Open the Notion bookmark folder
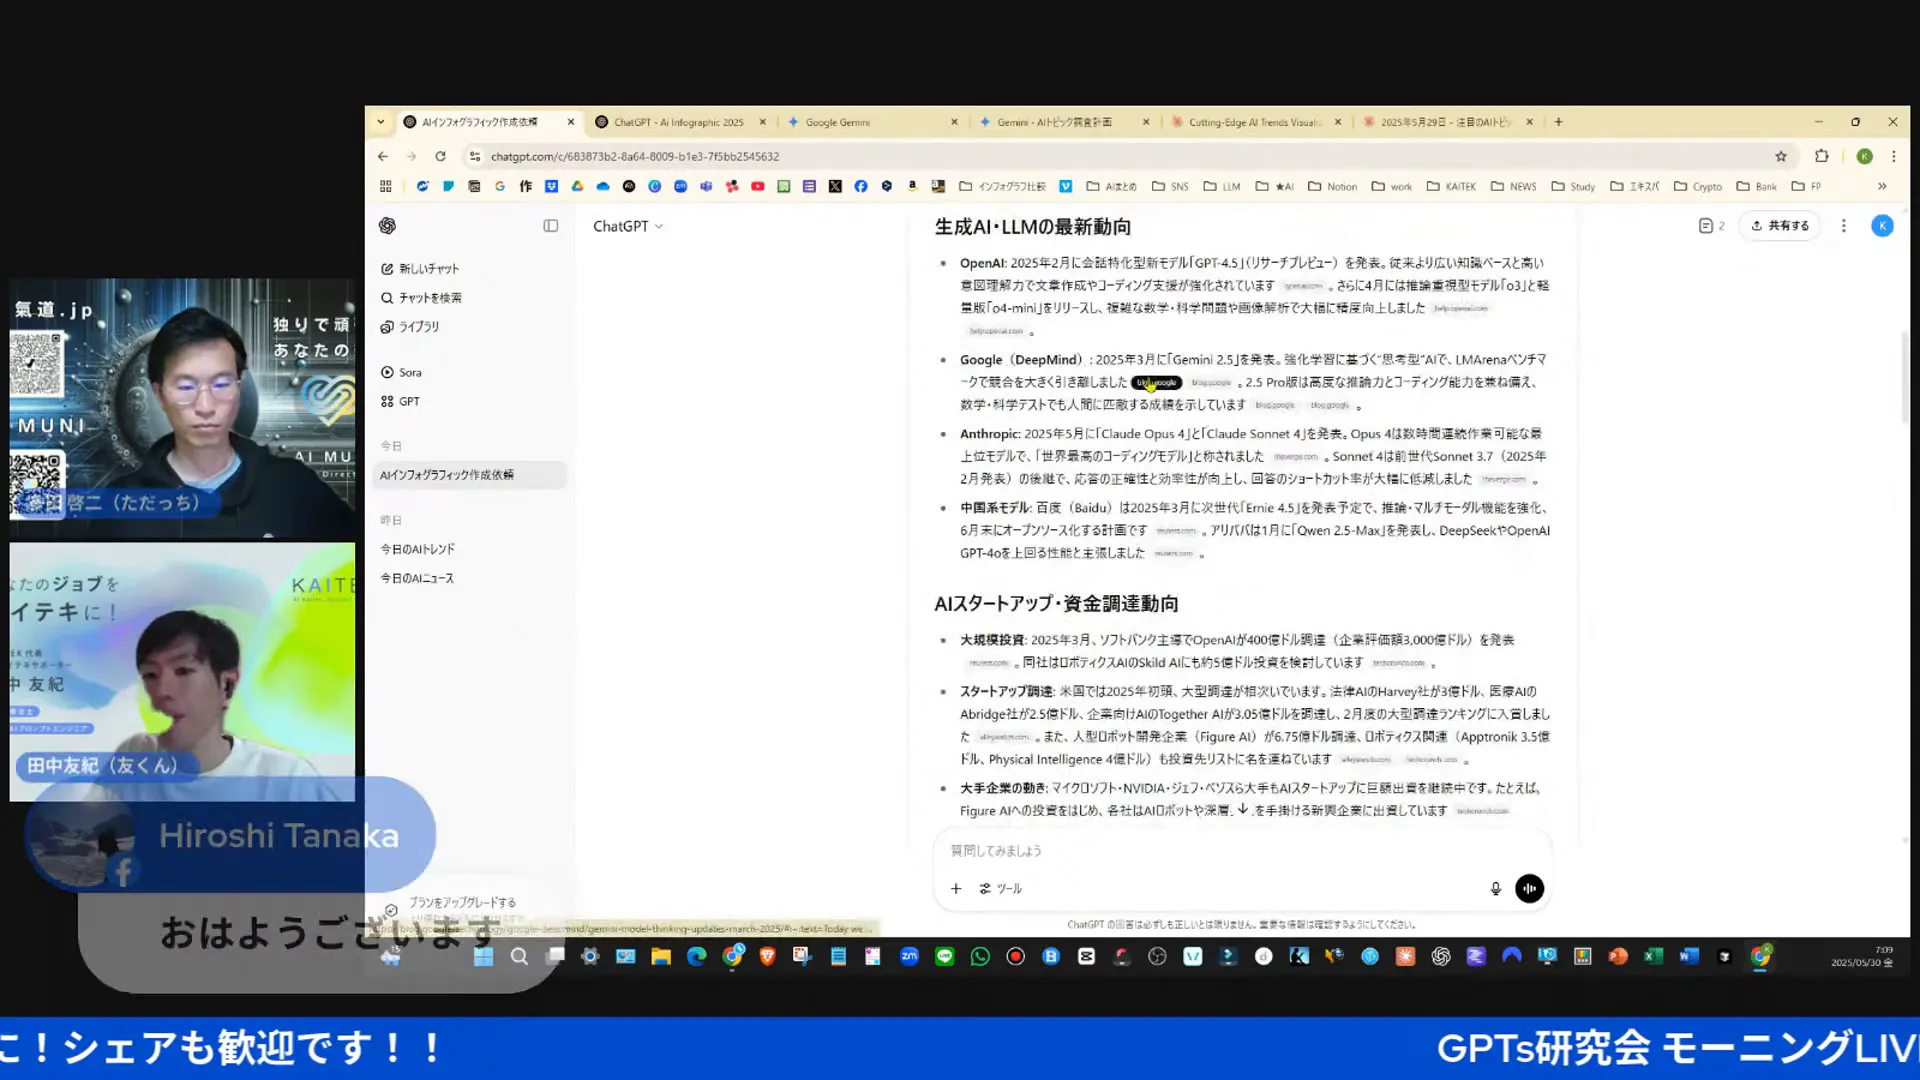This screenshot has height=1080, width=1920. [x=1333, y=187]
